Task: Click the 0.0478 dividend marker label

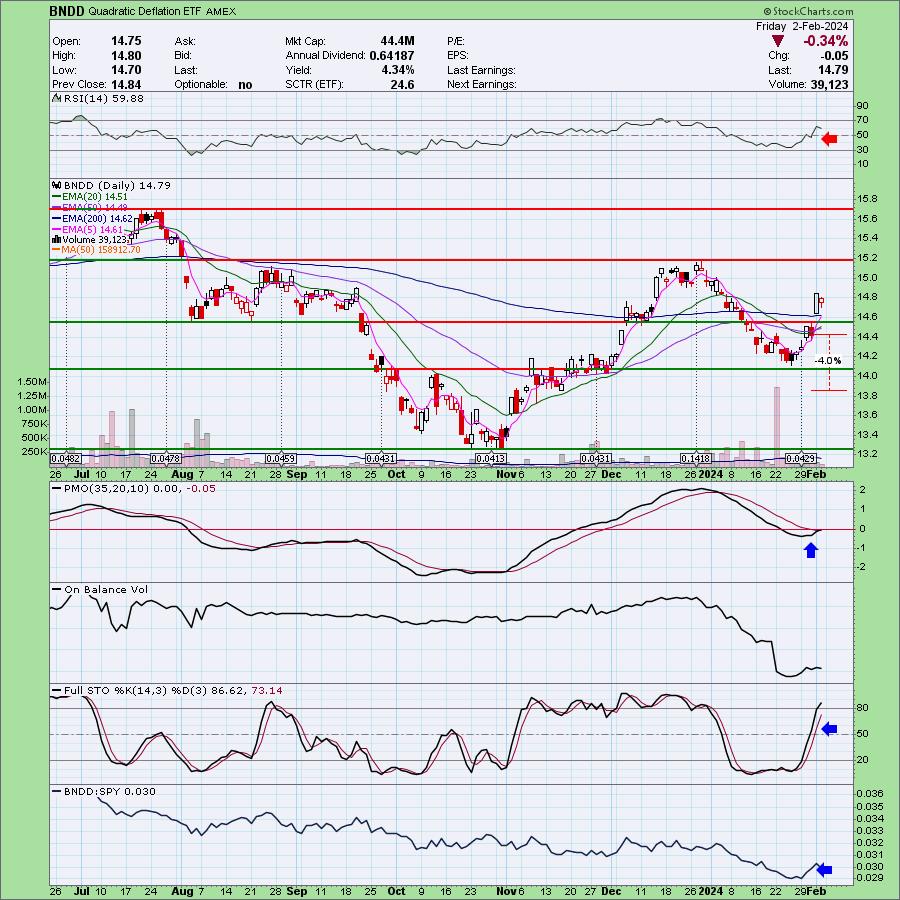Action: tap(166, 459)
